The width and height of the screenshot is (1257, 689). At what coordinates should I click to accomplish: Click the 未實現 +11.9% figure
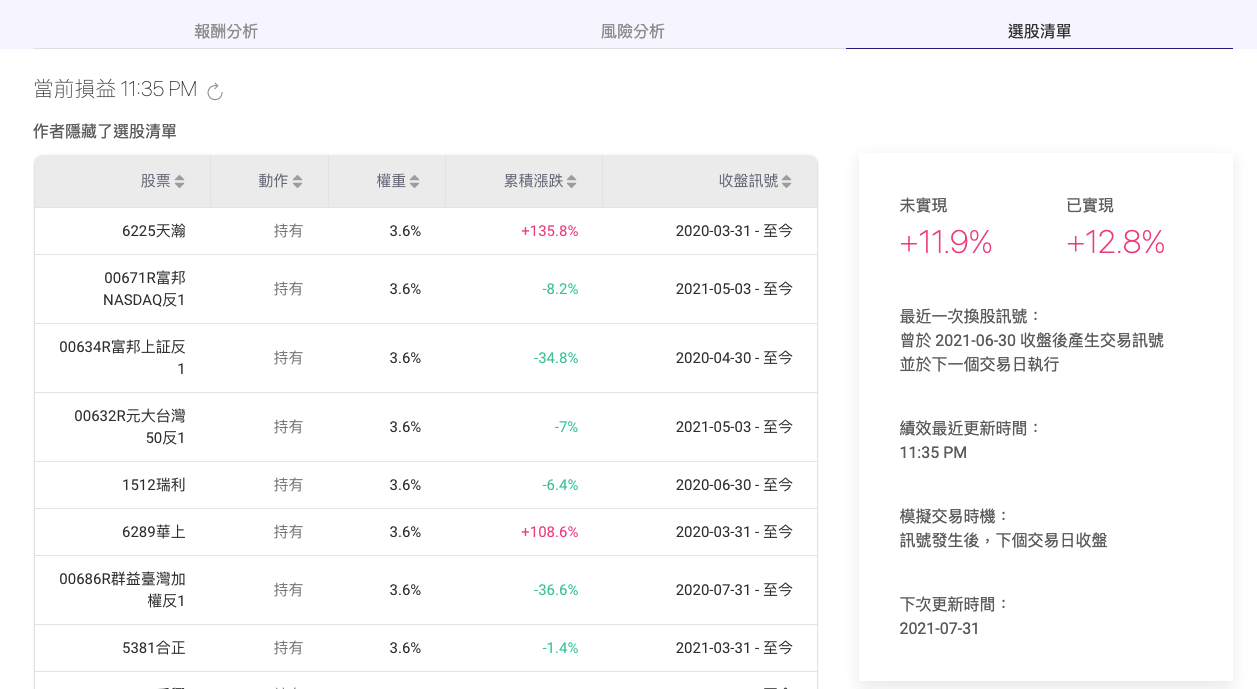click(945, 242)
